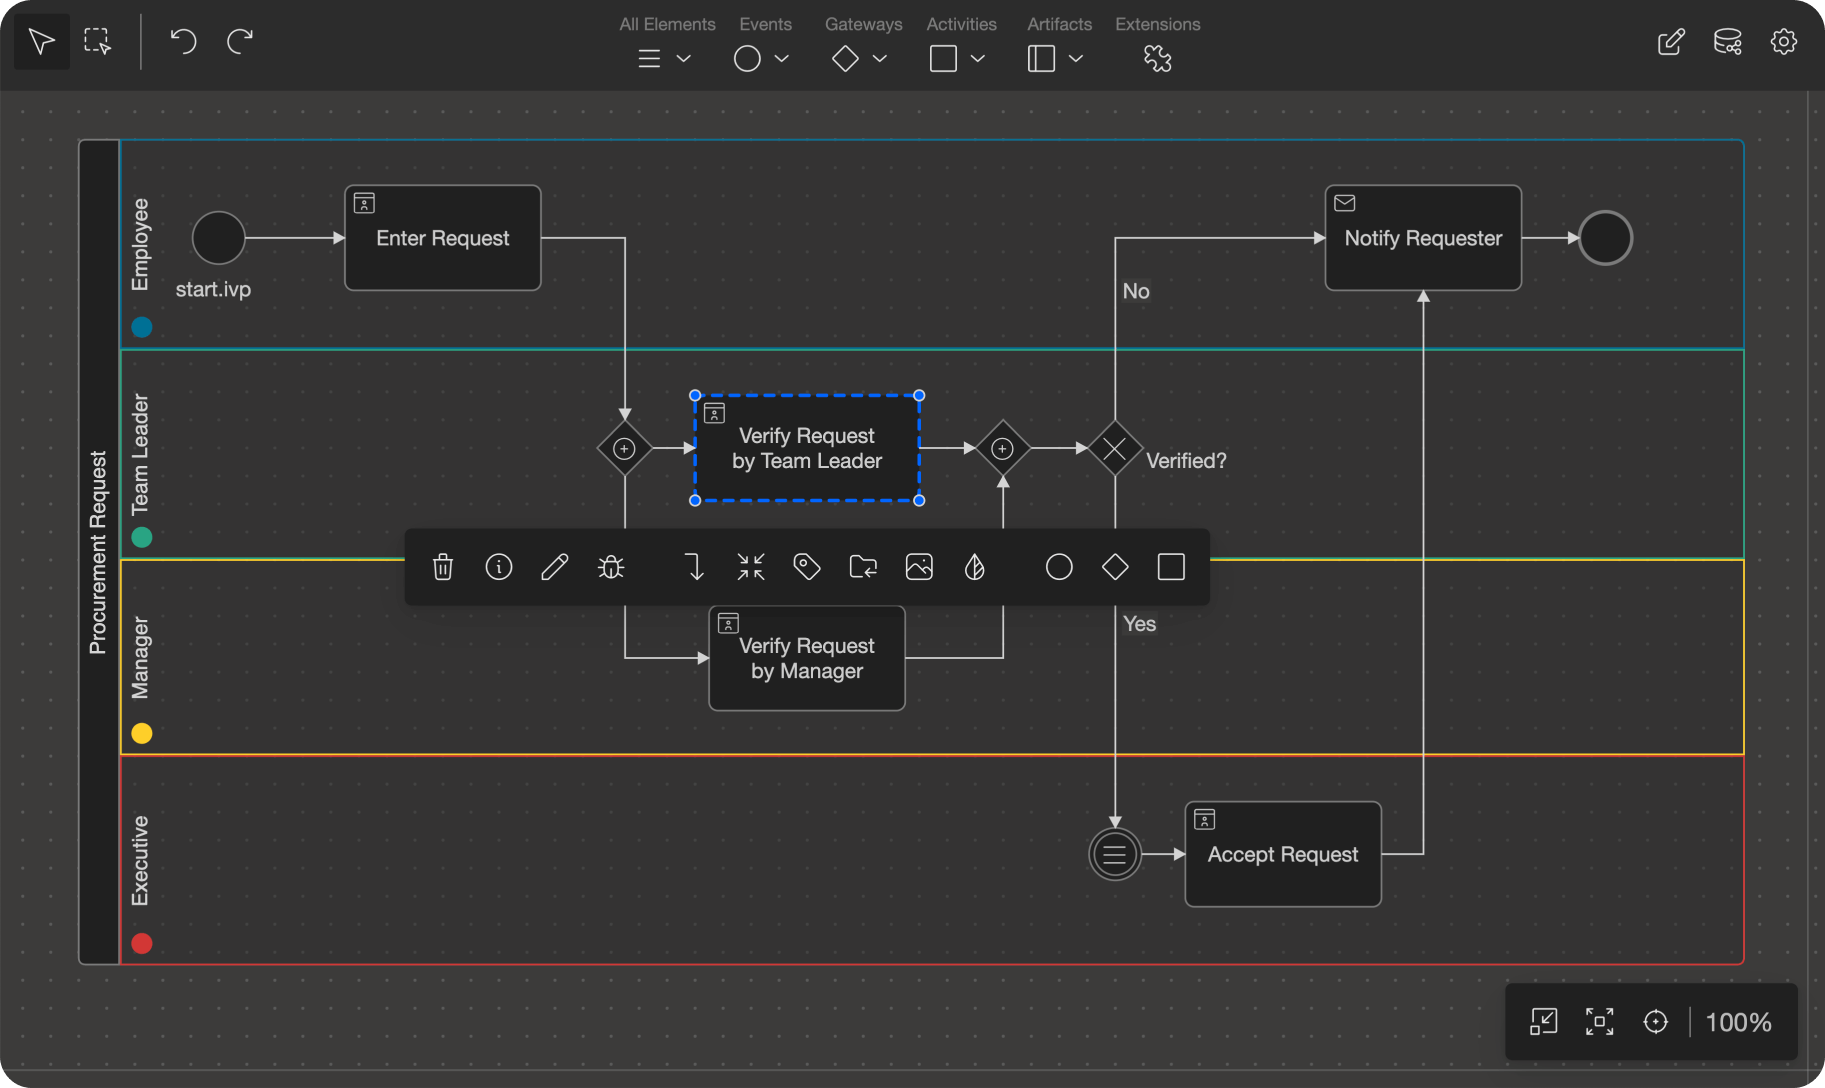Select the parallel split gateway
The width and height of the screenshot is (1825, 1088).
[625, 449]
